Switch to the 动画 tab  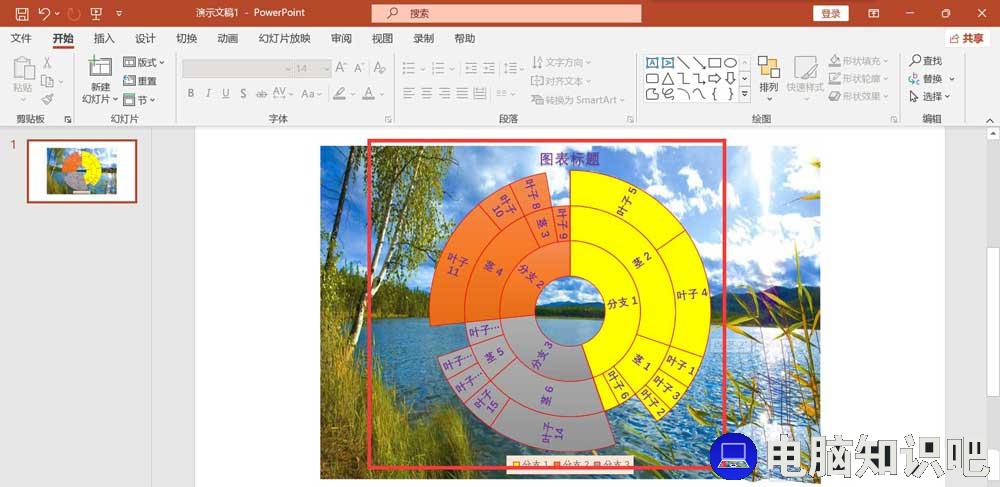228,38
